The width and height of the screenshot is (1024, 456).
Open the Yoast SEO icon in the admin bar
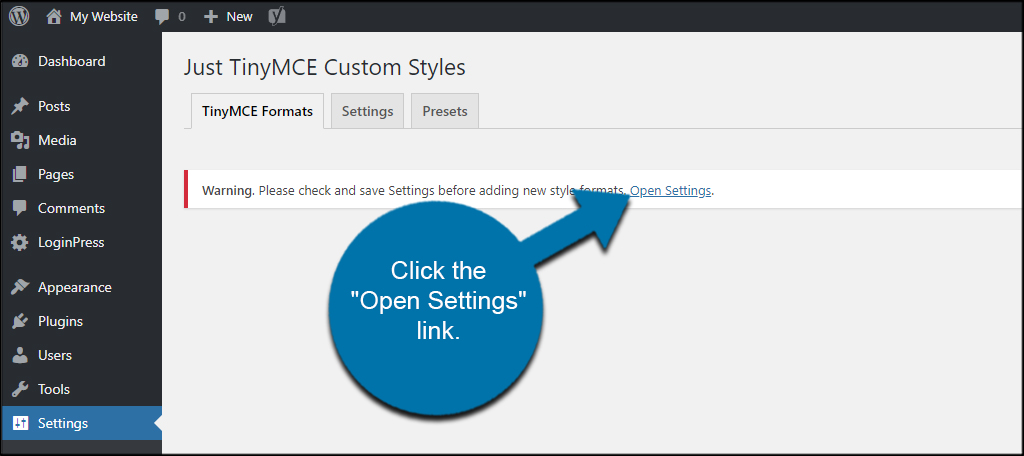pyautogui.click(x=277, y=16)
